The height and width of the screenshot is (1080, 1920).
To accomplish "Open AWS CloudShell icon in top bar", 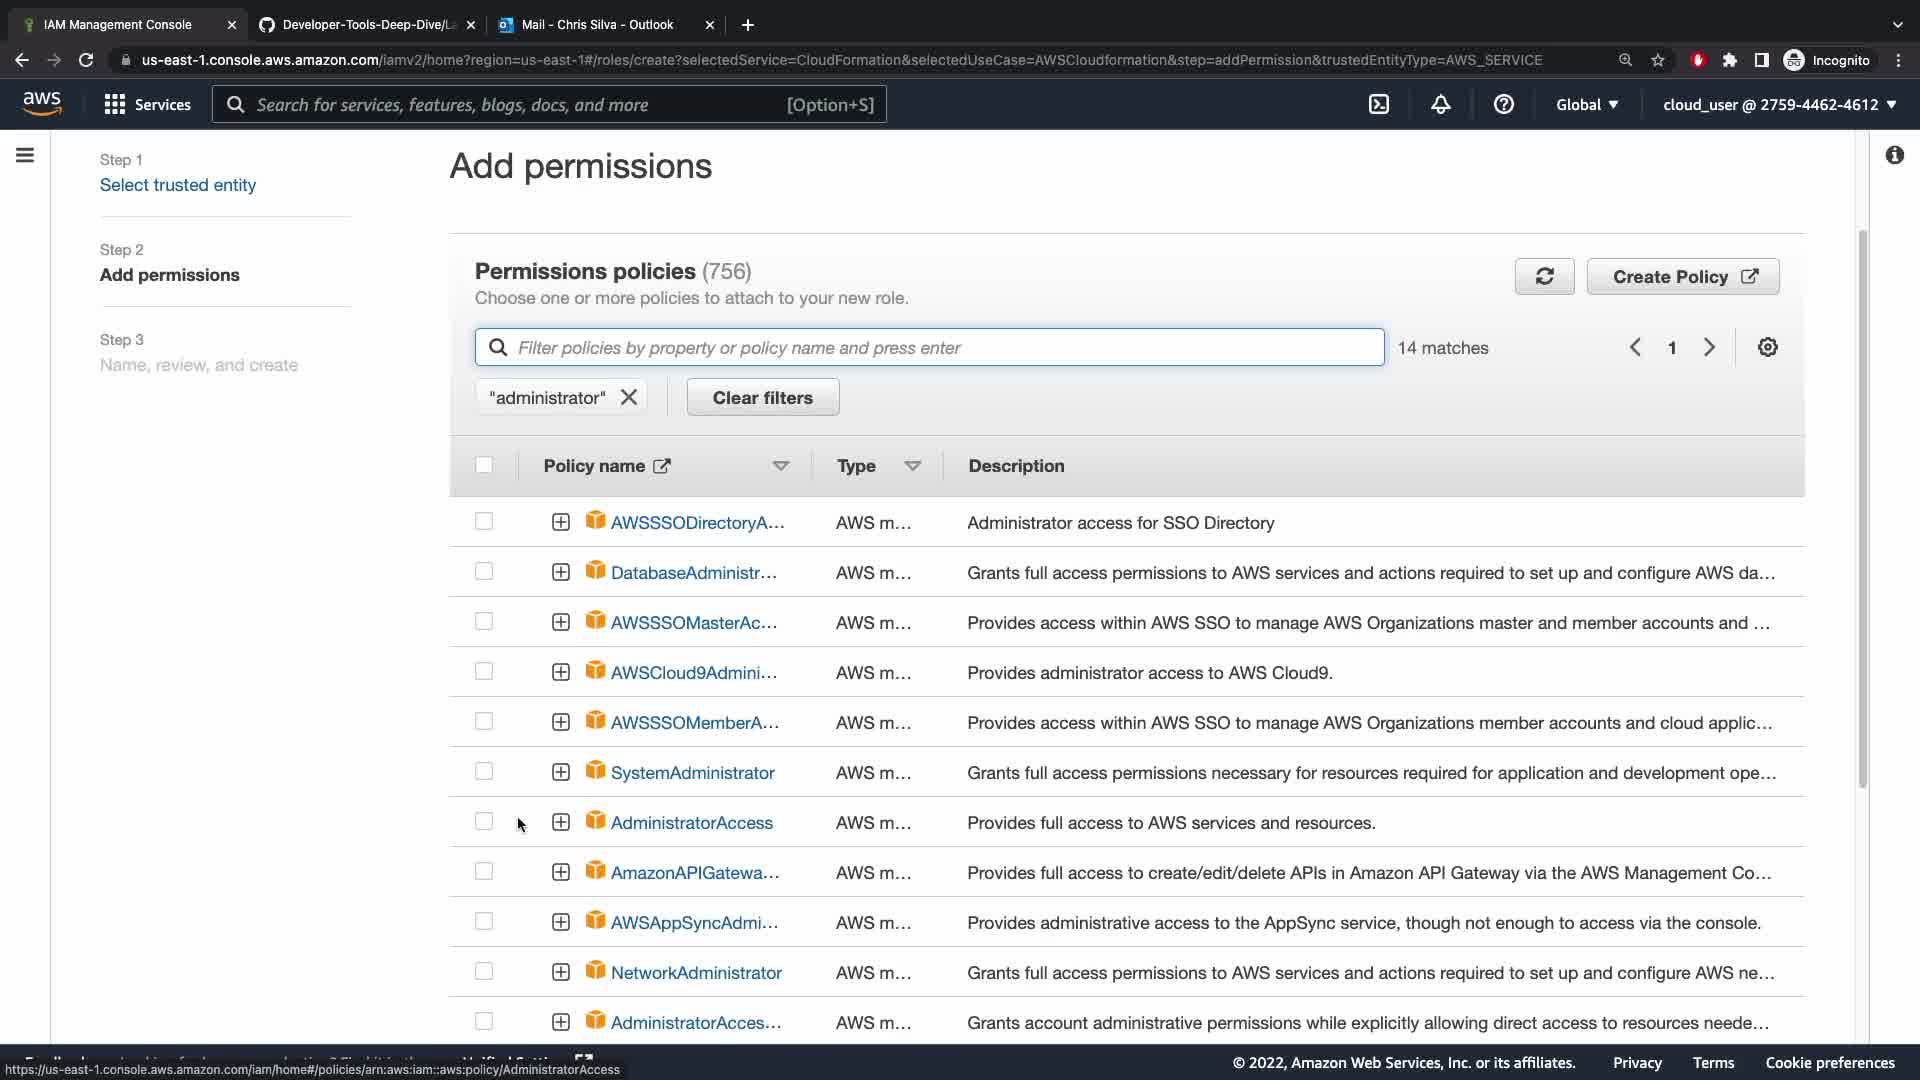I will 1379,104.
